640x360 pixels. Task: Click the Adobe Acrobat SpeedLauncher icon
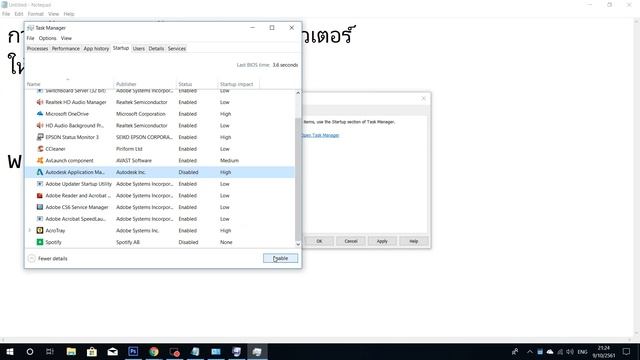[x=40, y=219]
